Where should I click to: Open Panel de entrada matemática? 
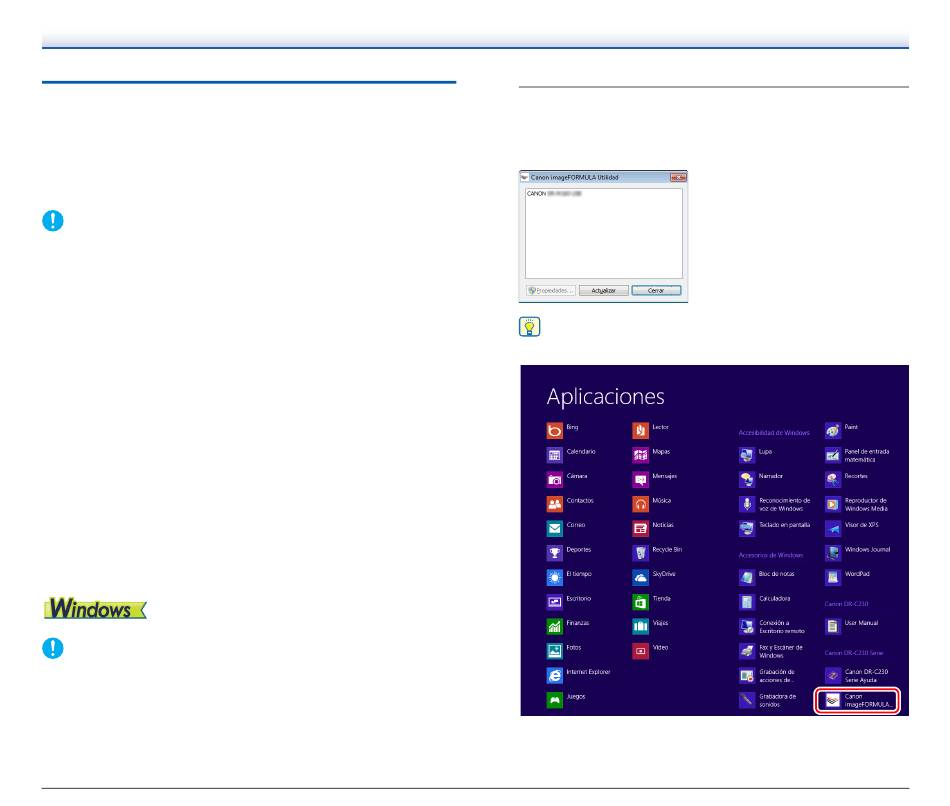[858, 455]
